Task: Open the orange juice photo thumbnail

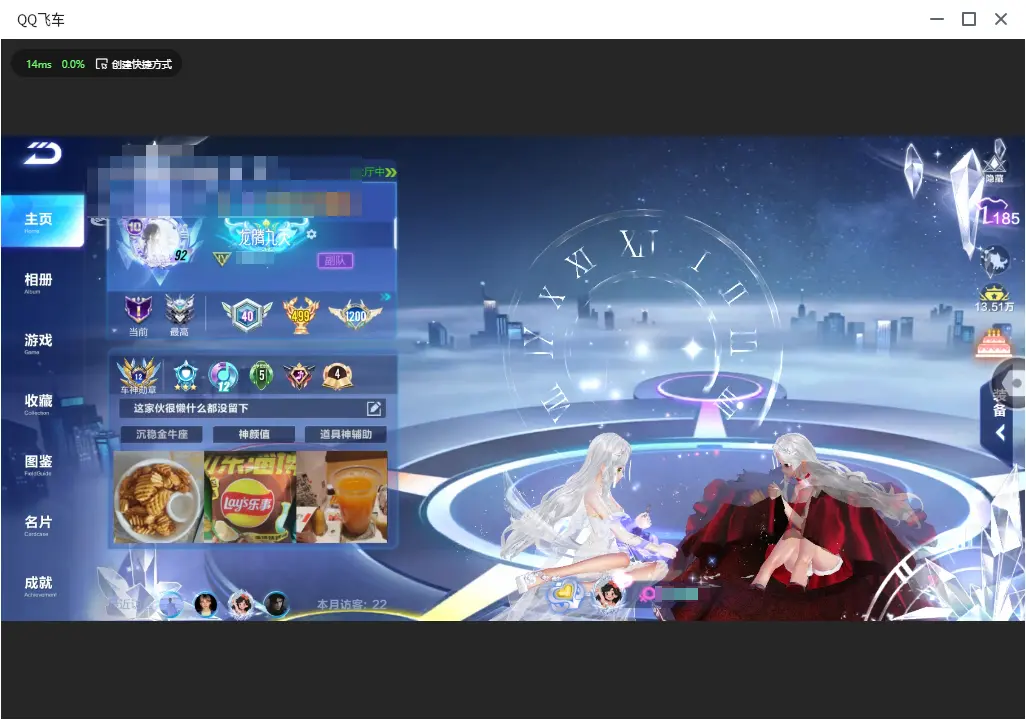Action: [342, 497]
